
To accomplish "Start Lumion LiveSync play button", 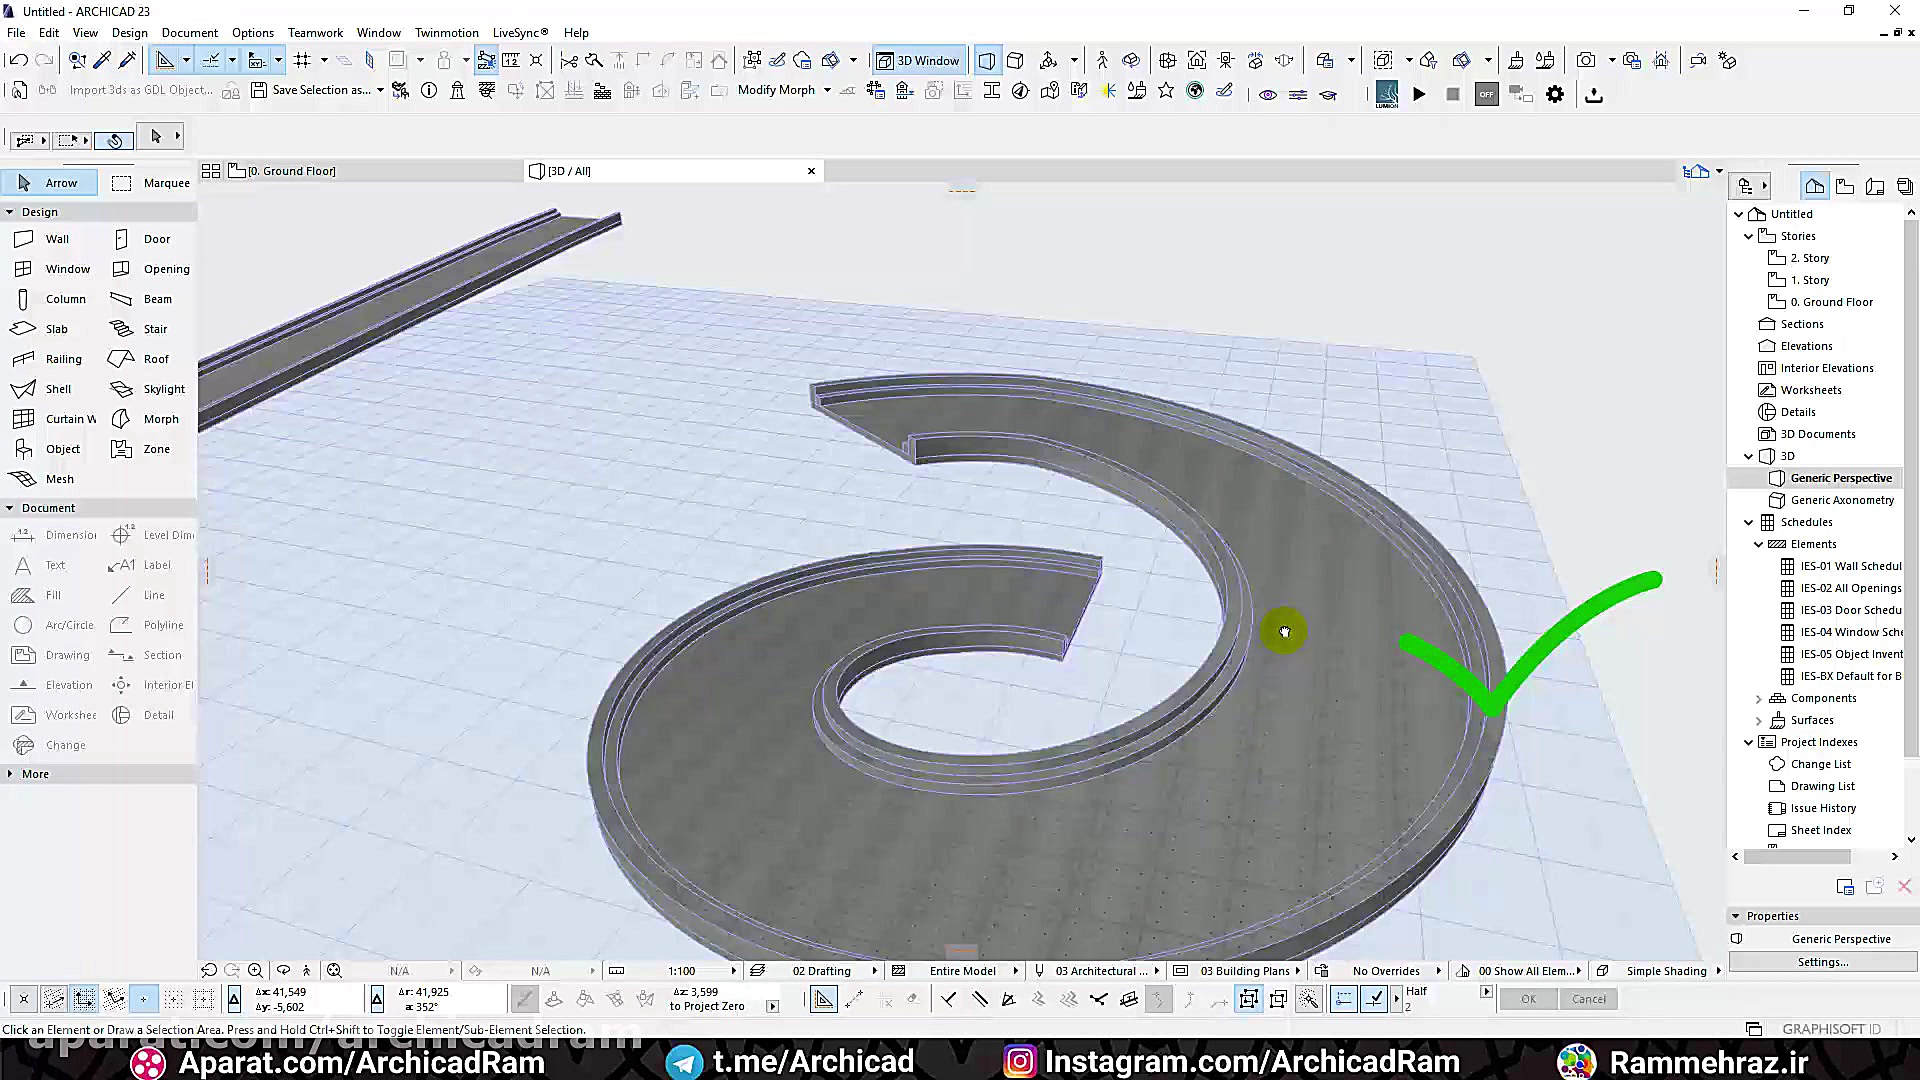I will coord(1419,94).
